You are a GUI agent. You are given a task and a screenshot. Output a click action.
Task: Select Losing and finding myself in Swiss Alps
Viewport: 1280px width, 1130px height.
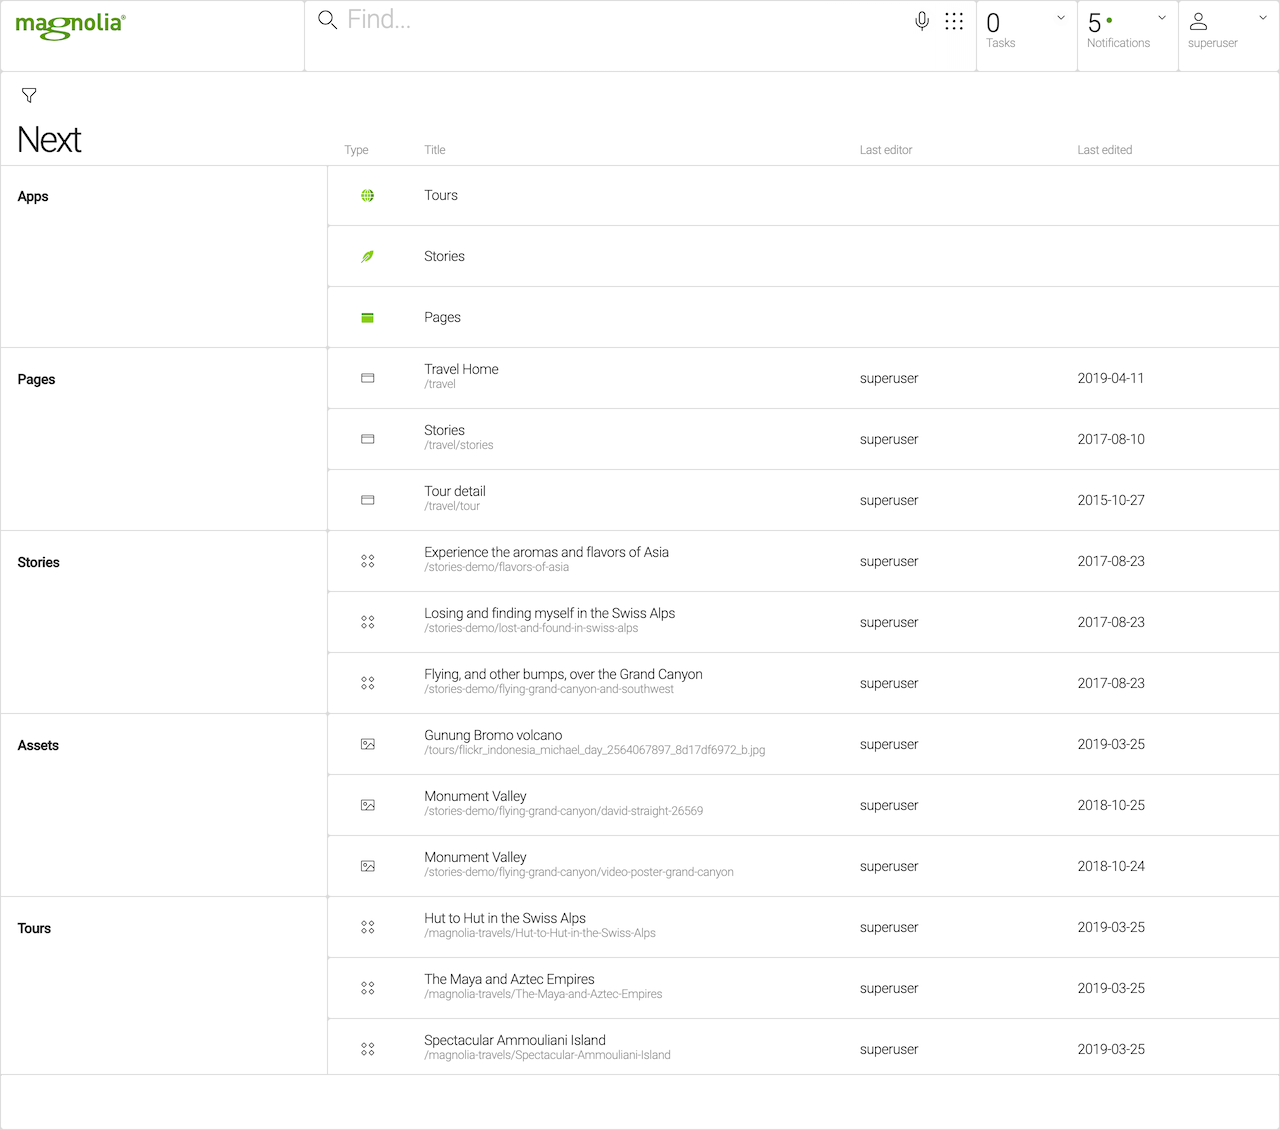[549, 614]
